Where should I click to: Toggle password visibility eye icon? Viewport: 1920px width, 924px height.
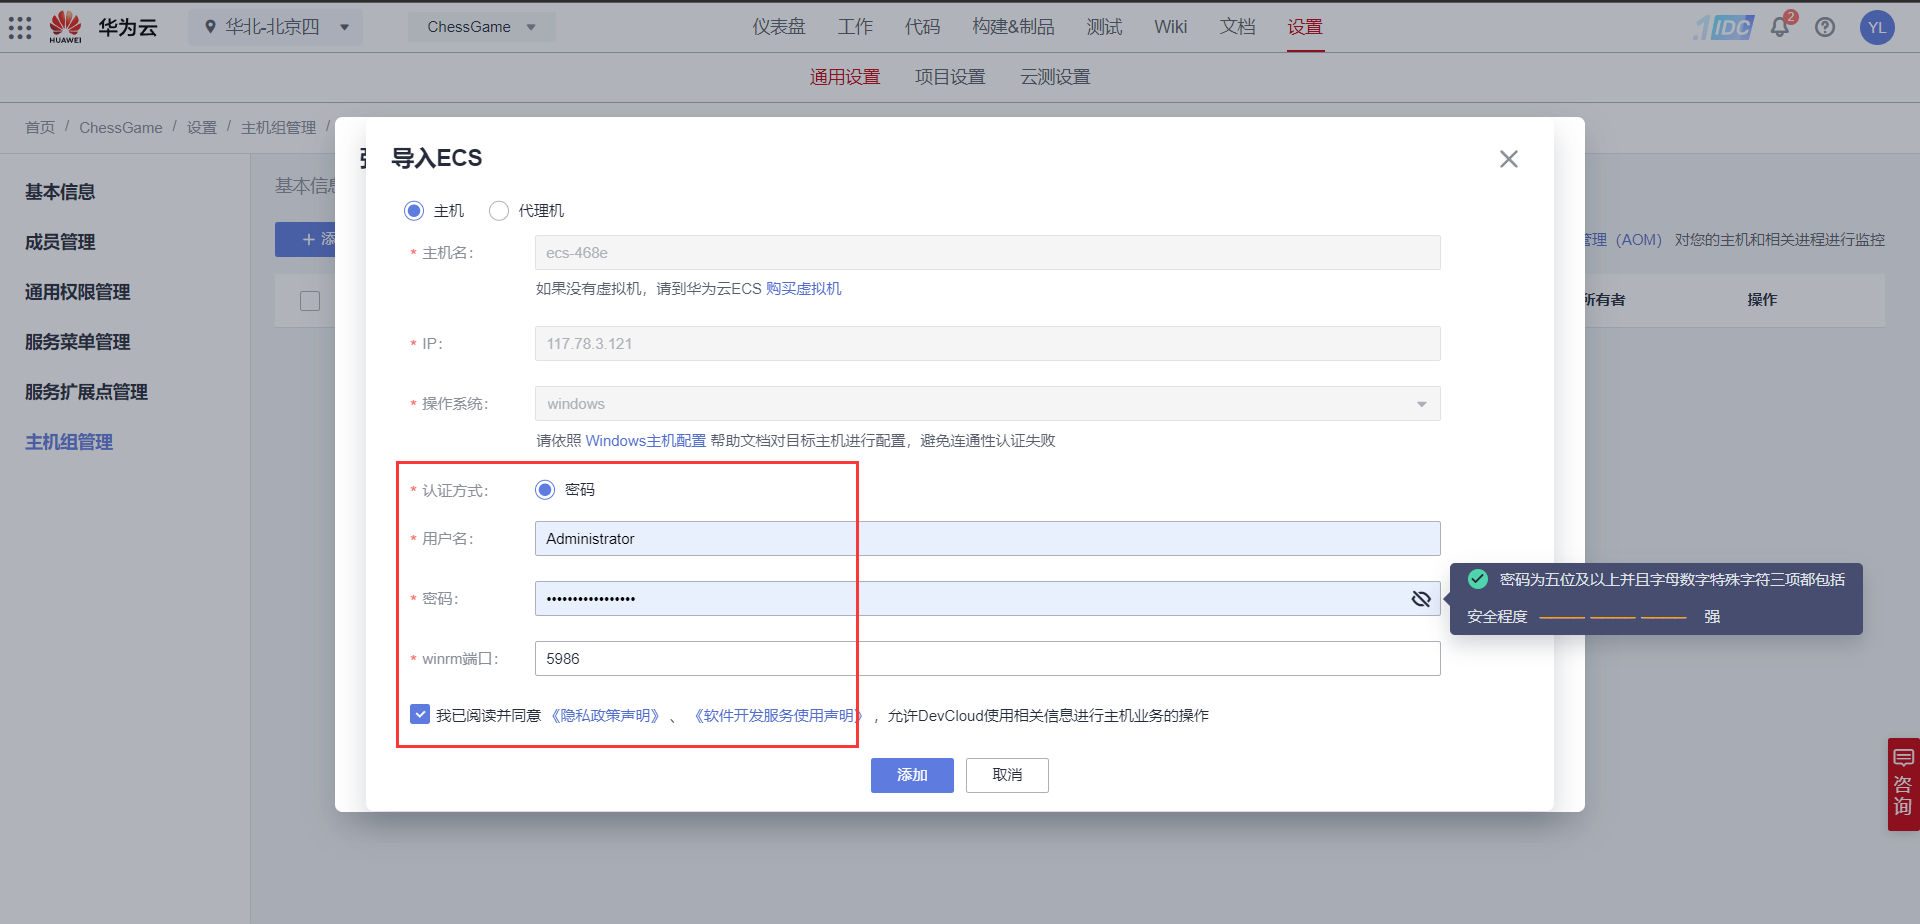pyautogui.click(x=1421, y=599)
